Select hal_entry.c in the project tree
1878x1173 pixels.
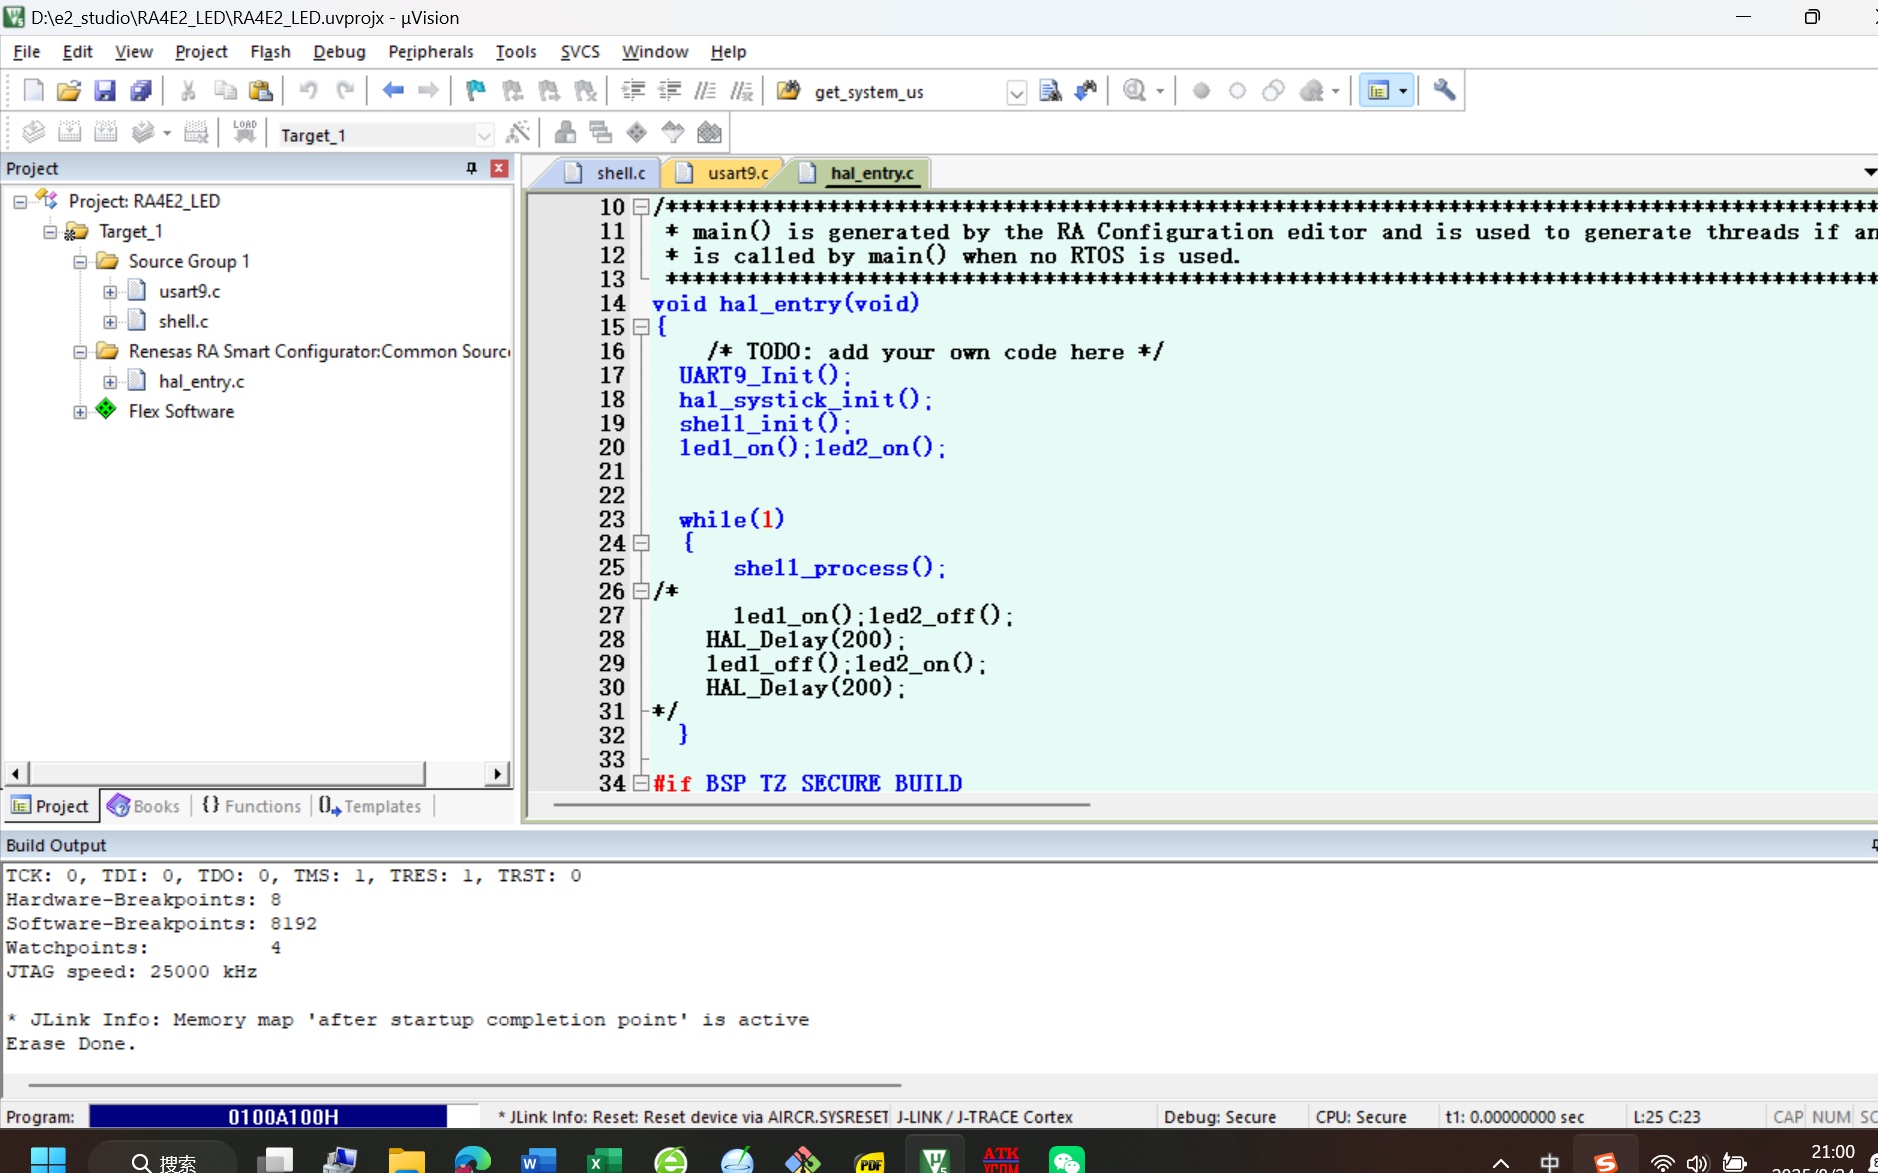pyautogui.click(x=201, y=382)
